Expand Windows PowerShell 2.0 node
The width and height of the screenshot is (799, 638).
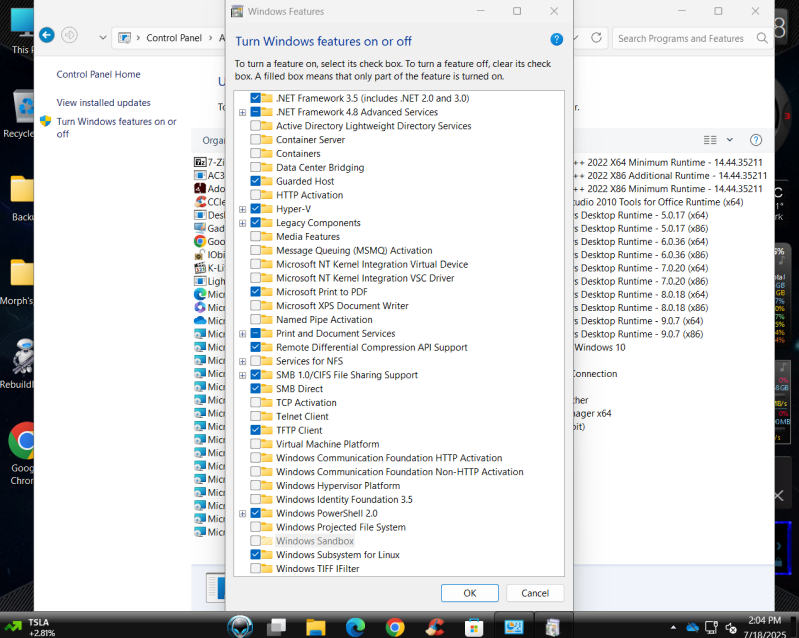[243, 514]
